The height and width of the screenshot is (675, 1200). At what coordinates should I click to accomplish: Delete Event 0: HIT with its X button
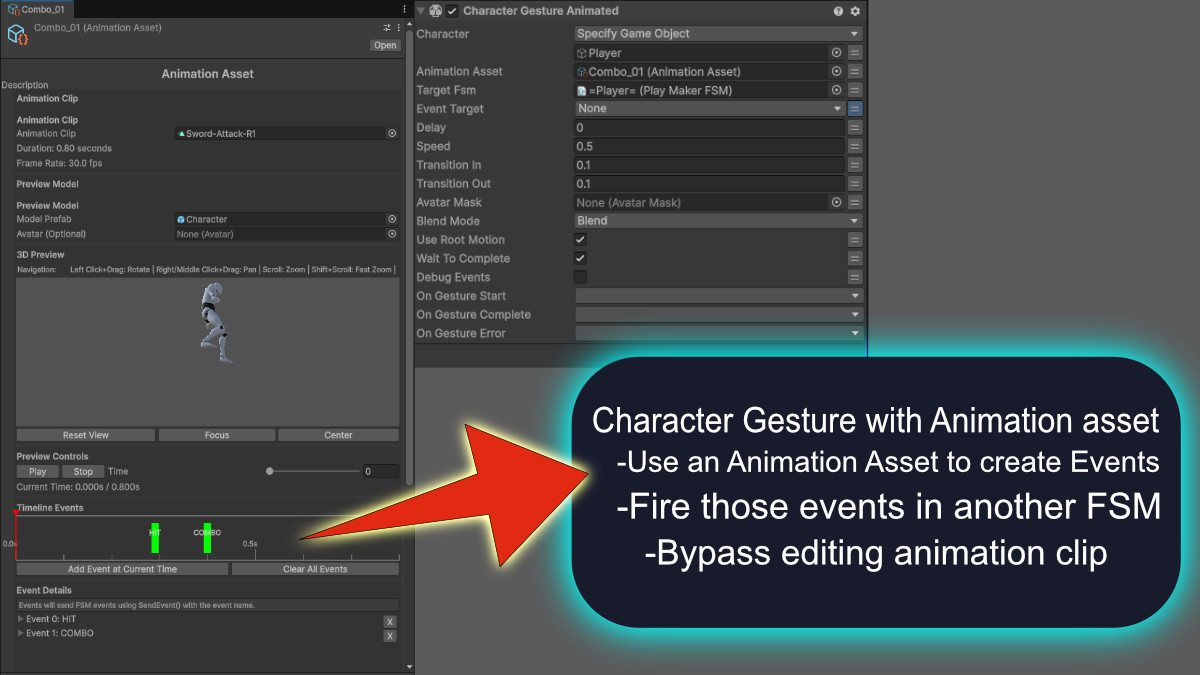click(390, 621)
